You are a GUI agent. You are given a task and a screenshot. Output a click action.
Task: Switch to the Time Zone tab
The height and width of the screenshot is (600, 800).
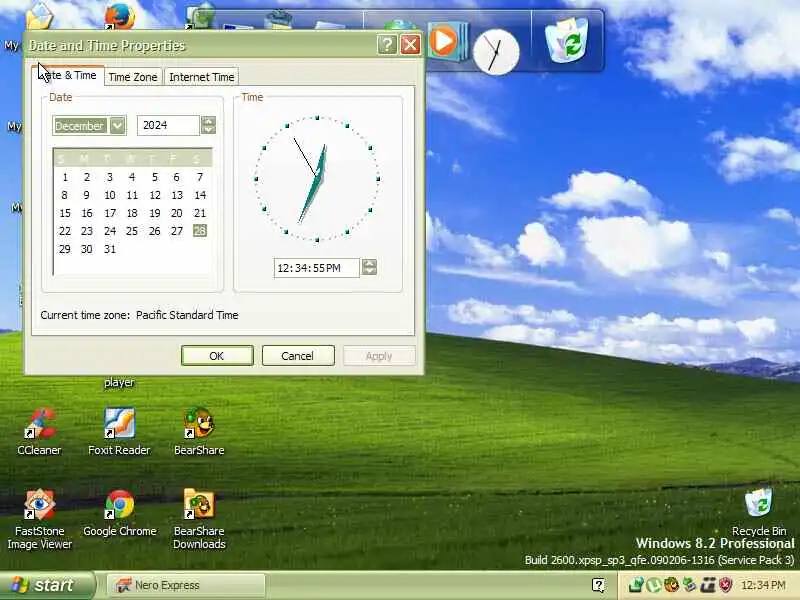[133, 77]
